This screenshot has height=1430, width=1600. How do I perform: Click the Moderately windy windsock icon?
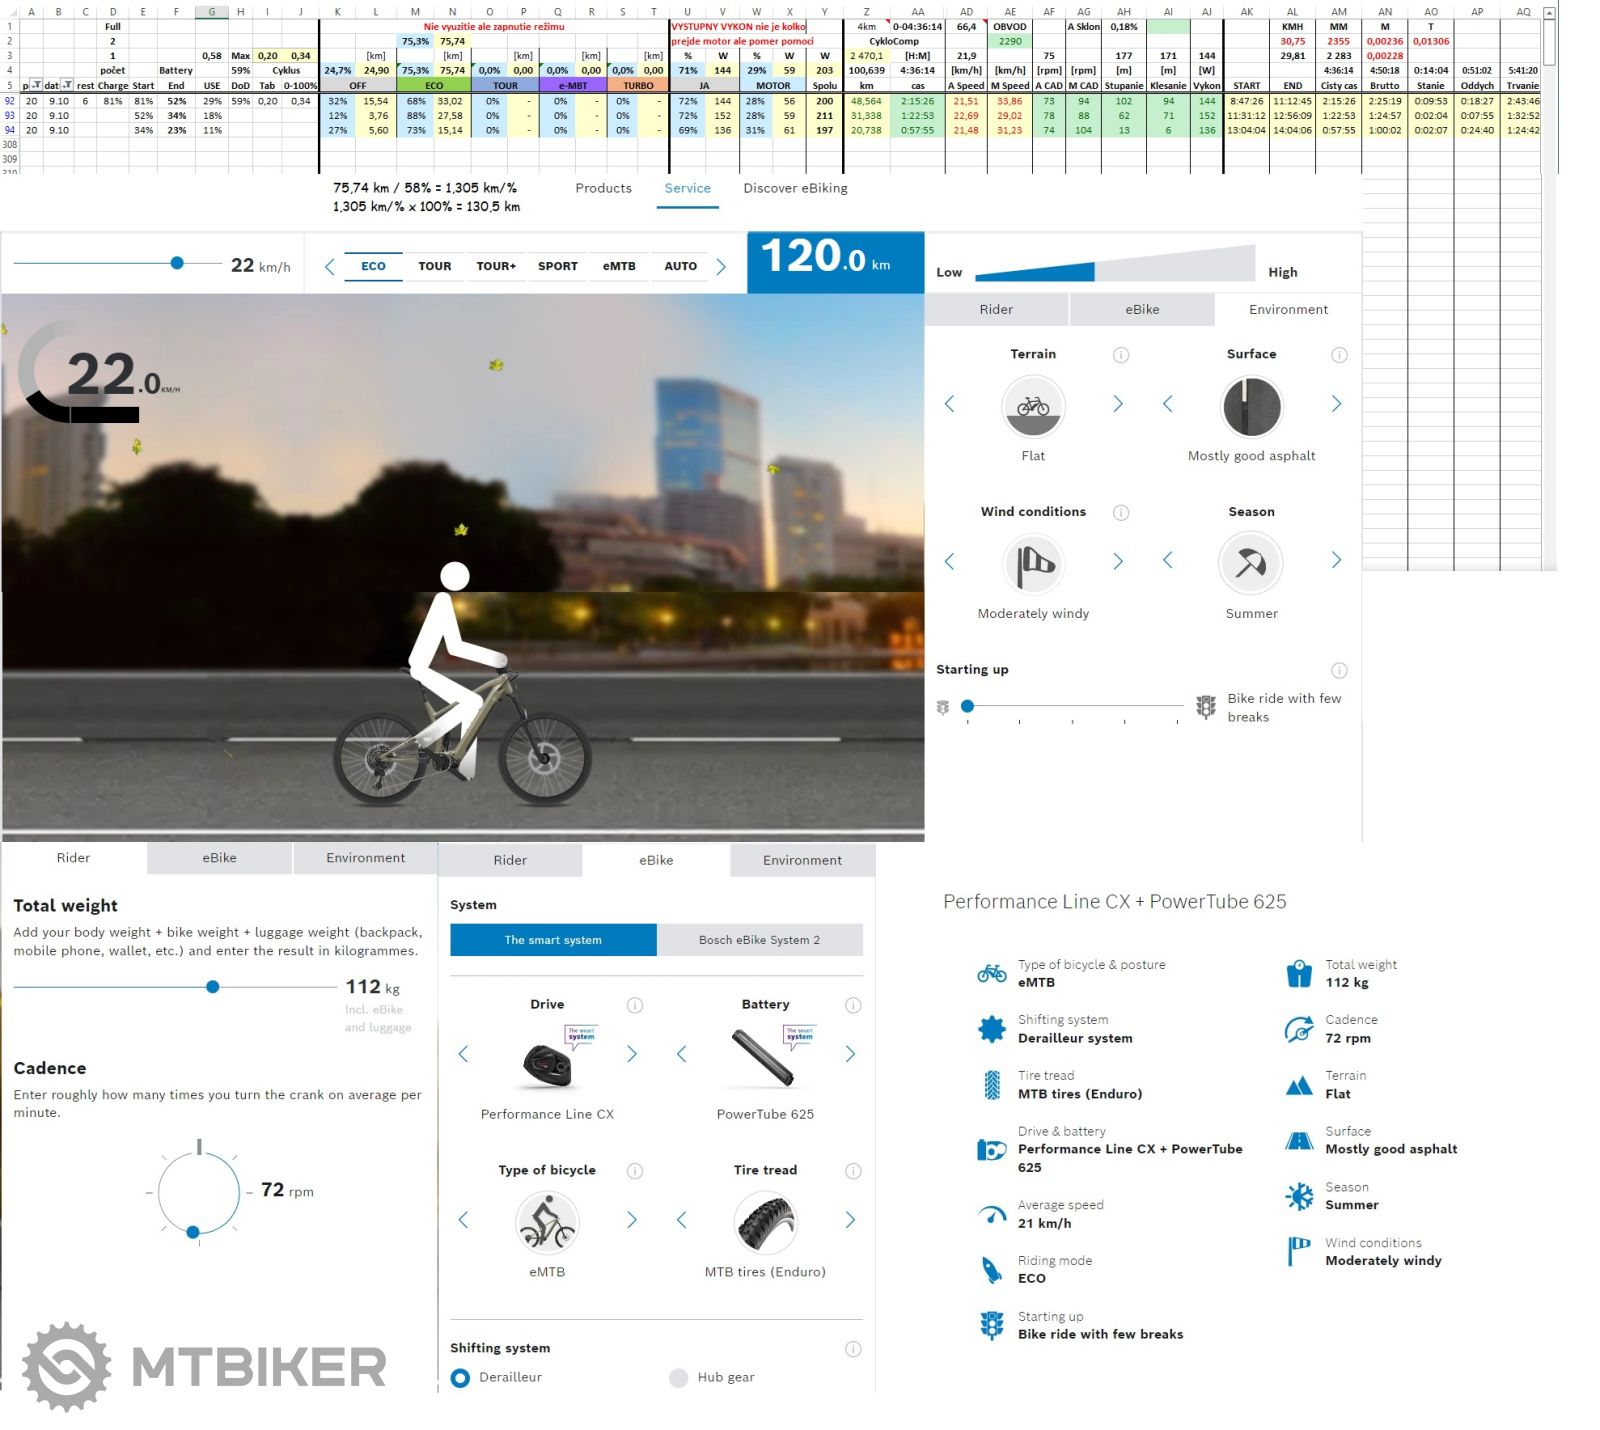click(1032, 564)
